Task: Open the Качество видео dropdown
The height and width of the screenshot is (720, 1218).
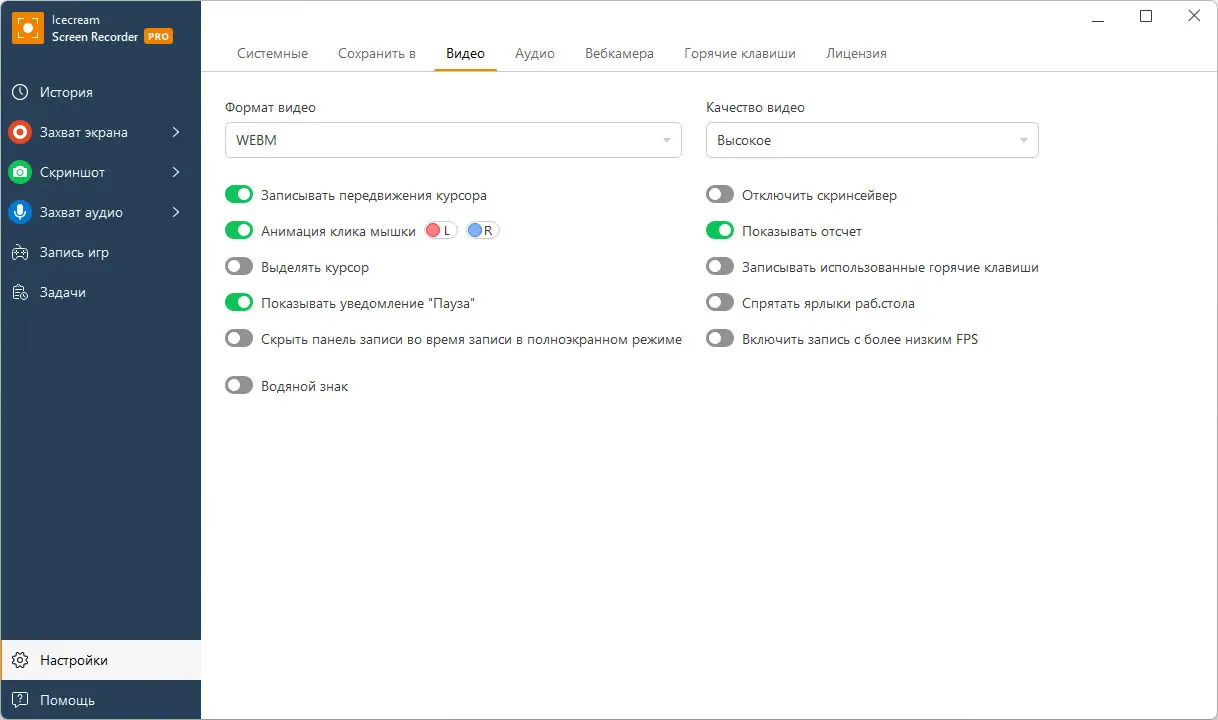Action: pos(872,140)
